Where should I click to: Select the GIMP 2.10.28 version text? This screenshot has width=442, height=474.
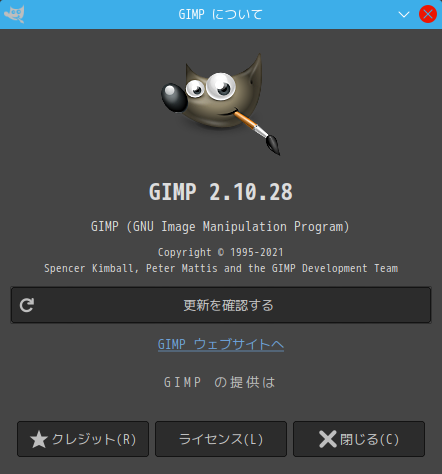221,192
